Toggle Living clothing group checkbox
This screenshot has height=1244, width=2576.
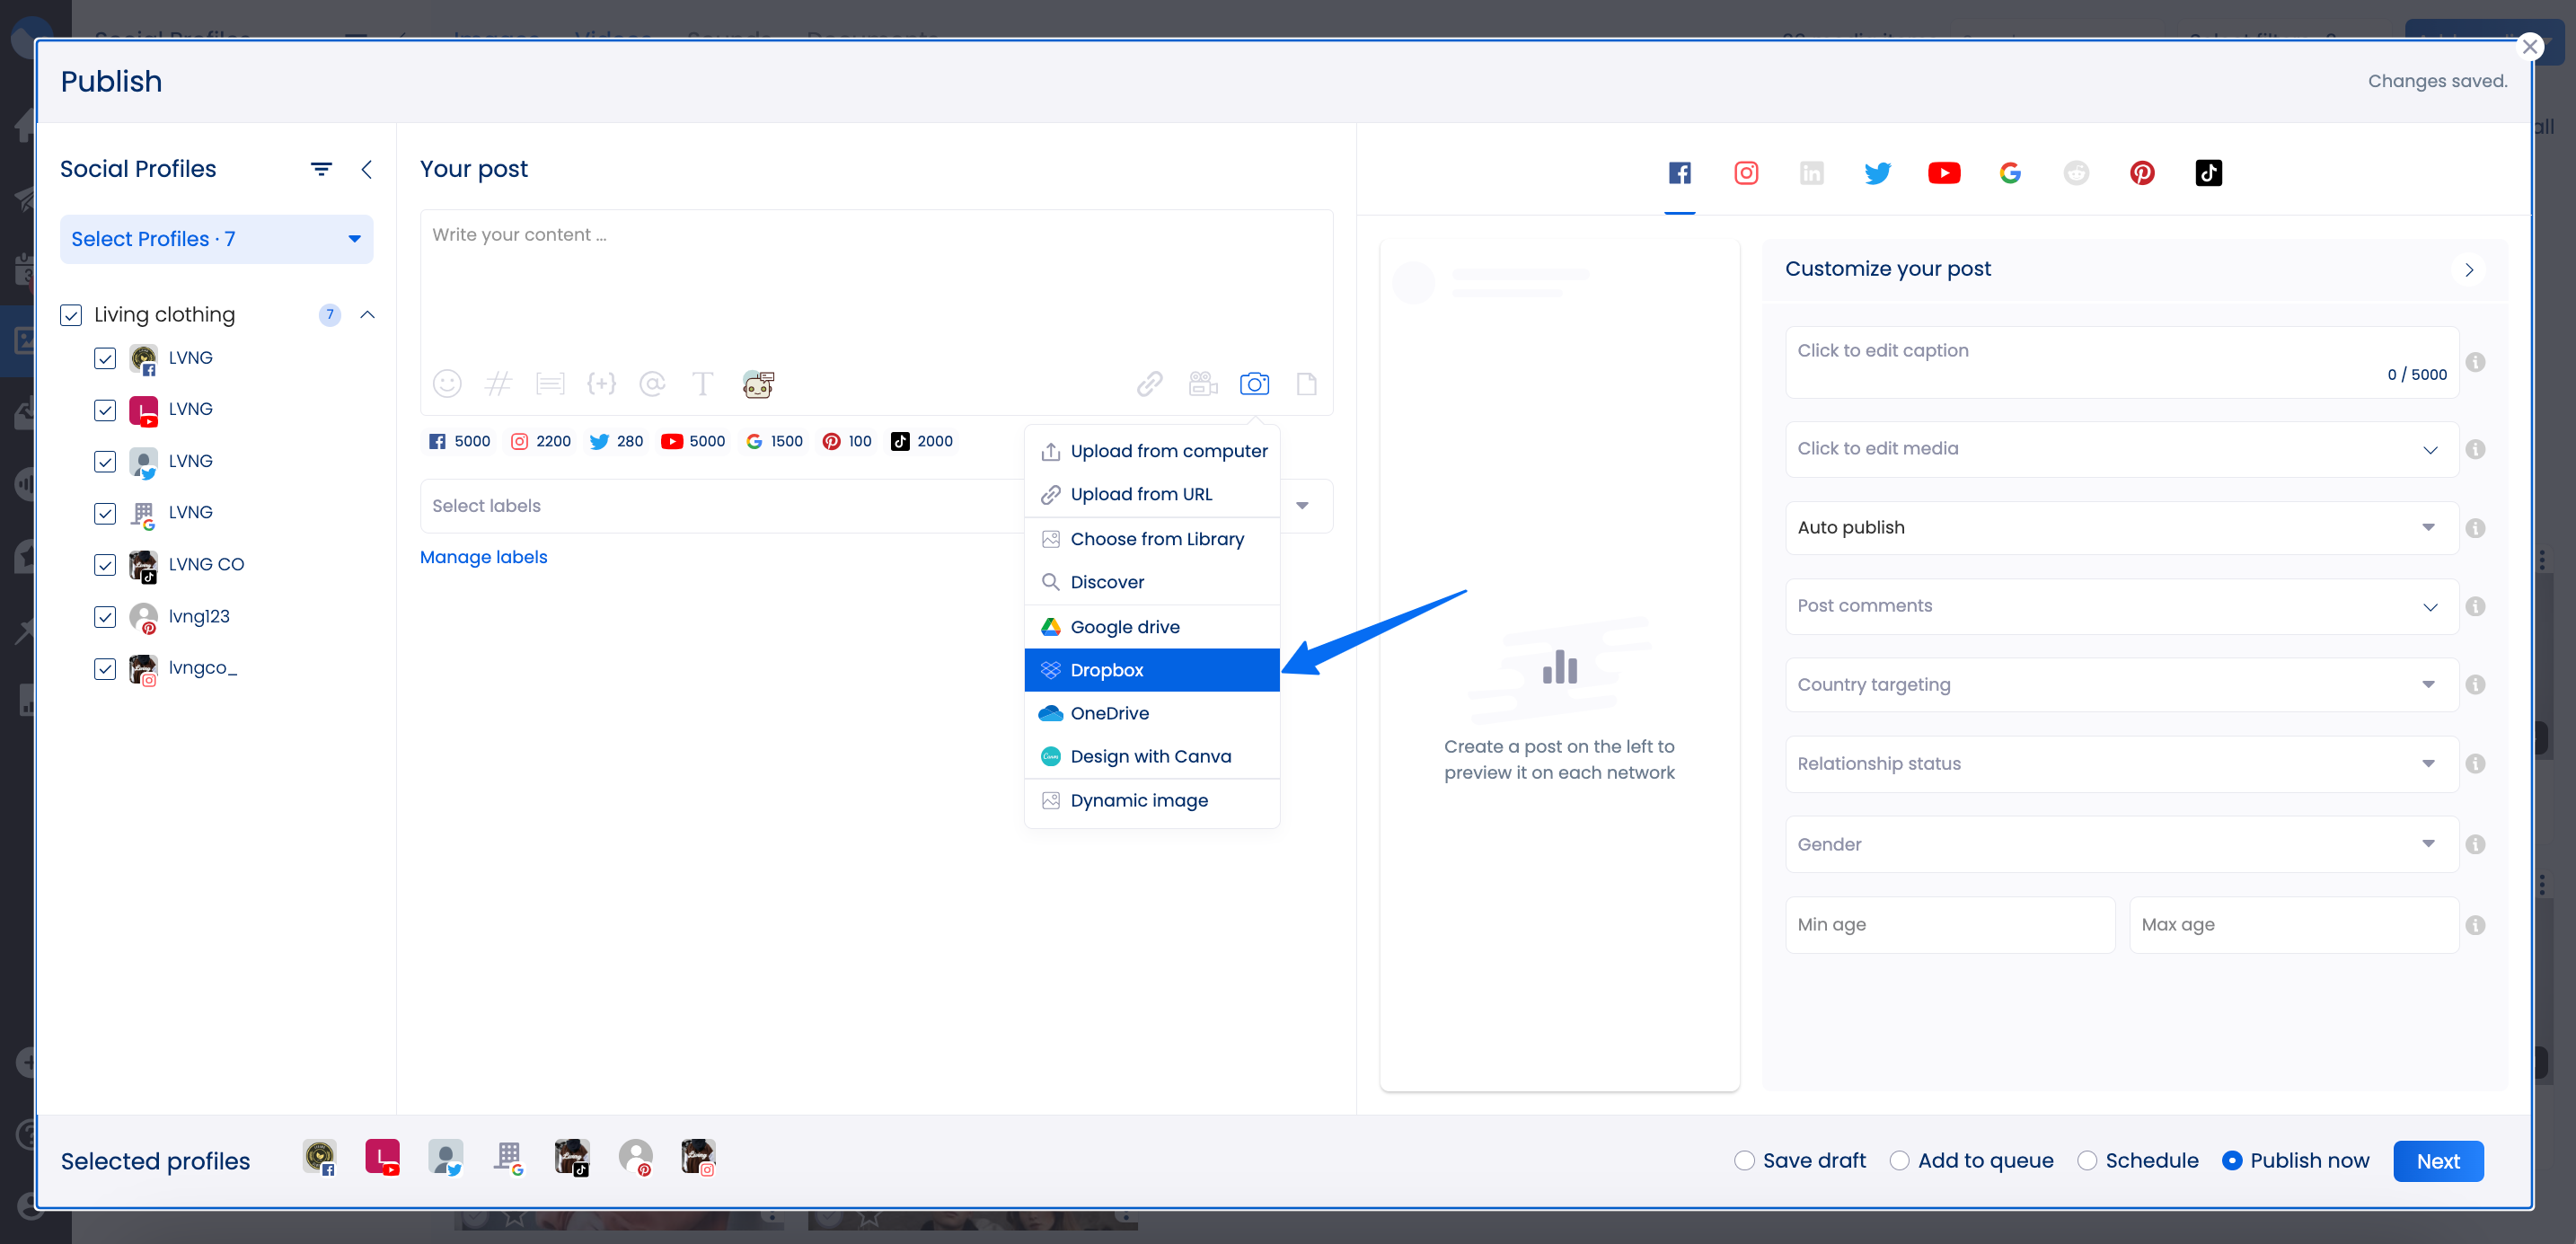click(71, 315)
